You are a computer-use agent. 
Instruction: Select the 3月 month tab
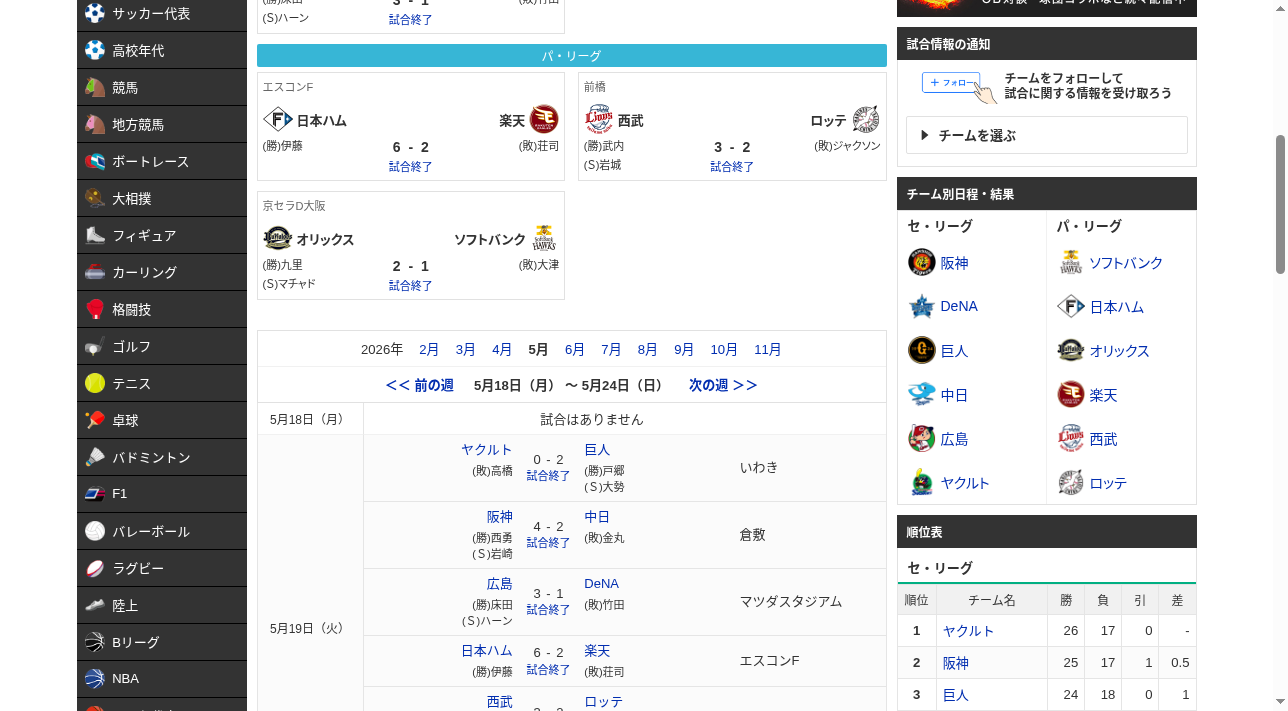466,349
